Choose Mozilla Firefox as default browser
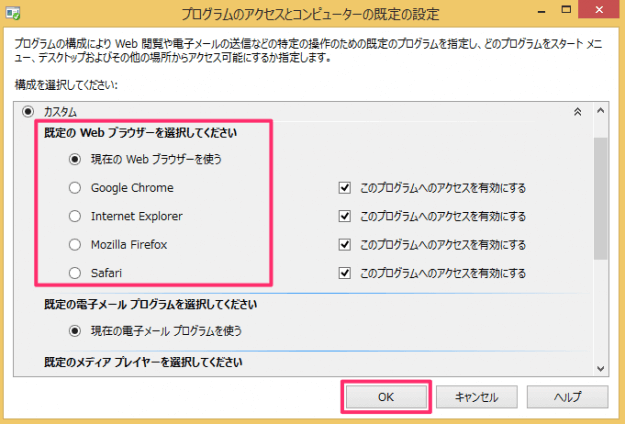Screen dimensions: 625x424 [75, 244]
